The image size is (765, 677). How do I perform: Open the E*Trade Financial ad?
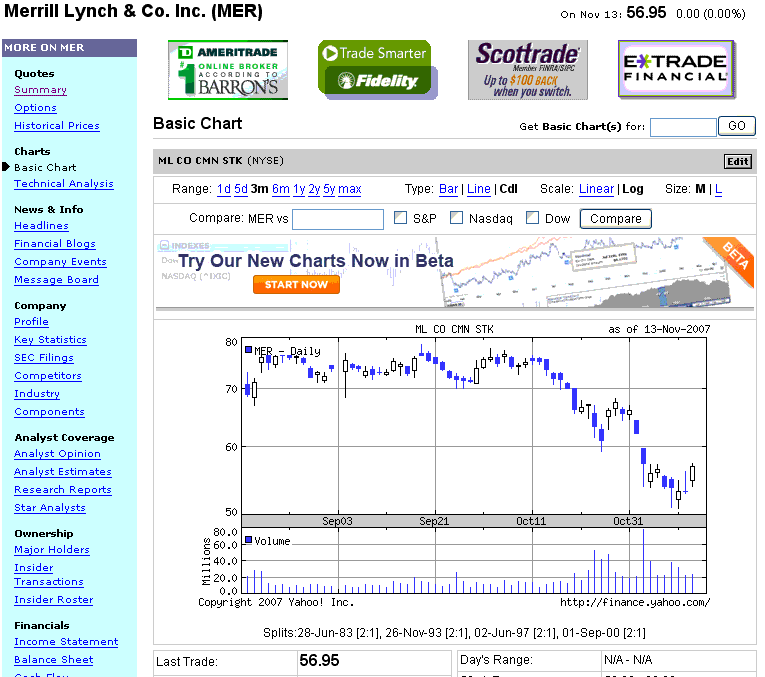tap(677, 69)
